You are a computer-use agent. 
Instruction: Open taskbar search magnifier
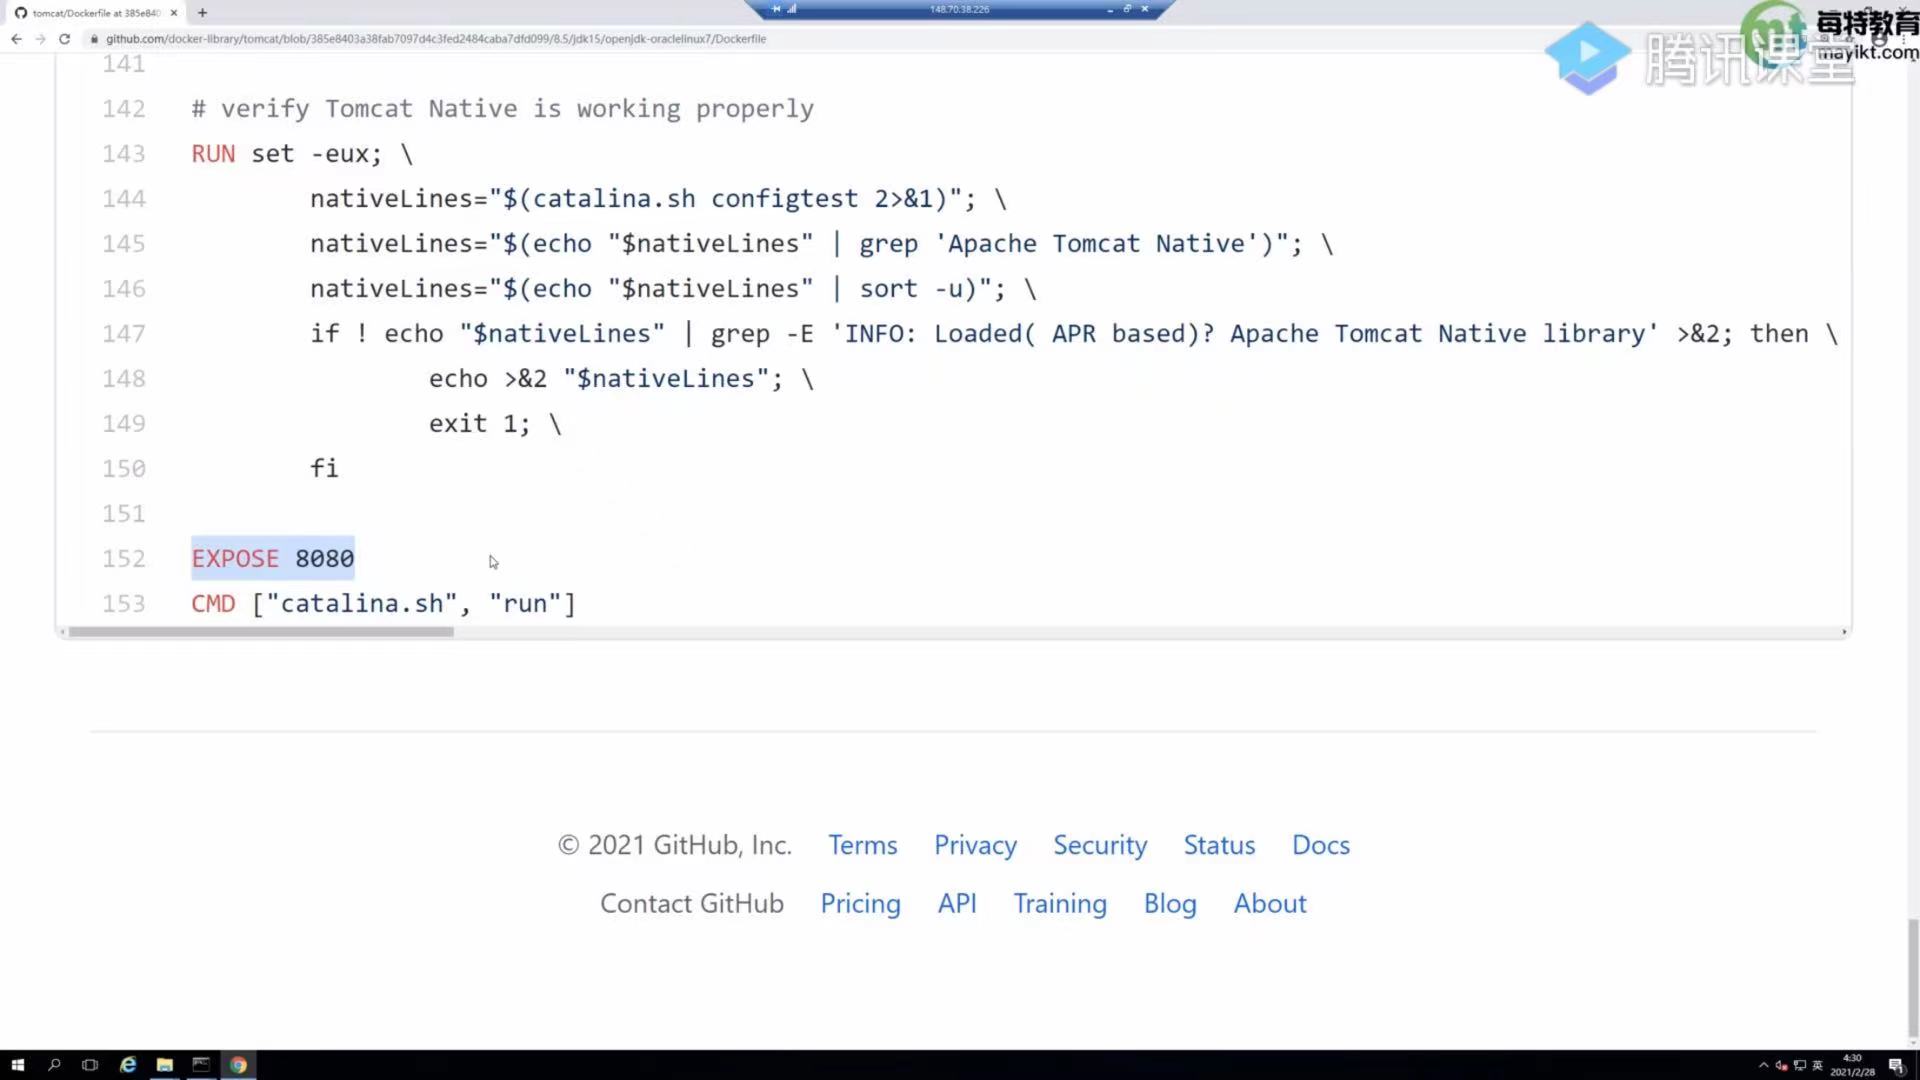coord(54,1065)
